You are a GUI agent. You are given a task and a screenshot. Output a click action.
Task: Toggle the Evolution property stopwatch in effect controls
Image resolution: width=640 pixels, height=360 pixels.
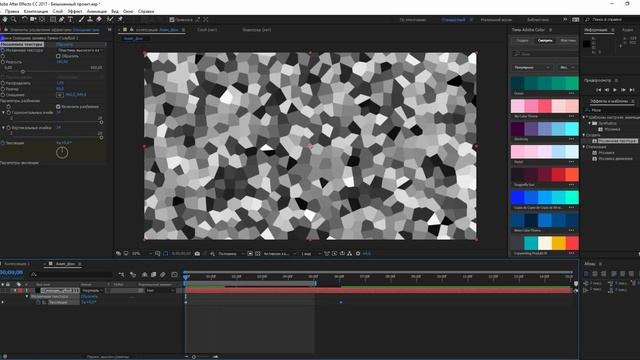pyautogui.click(x=3, y=143)
